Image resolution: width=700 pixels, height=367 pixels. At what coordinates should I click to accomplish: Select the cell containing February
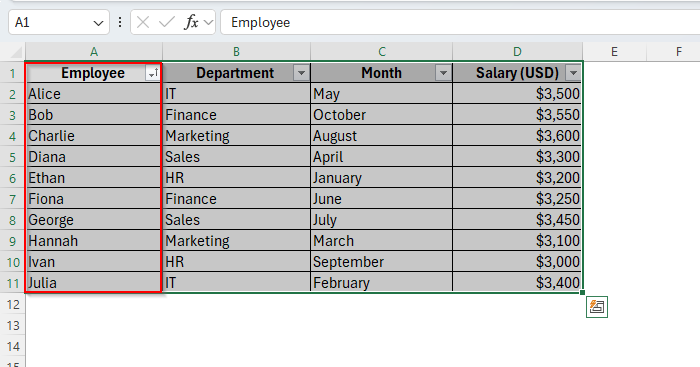[382, 283]
